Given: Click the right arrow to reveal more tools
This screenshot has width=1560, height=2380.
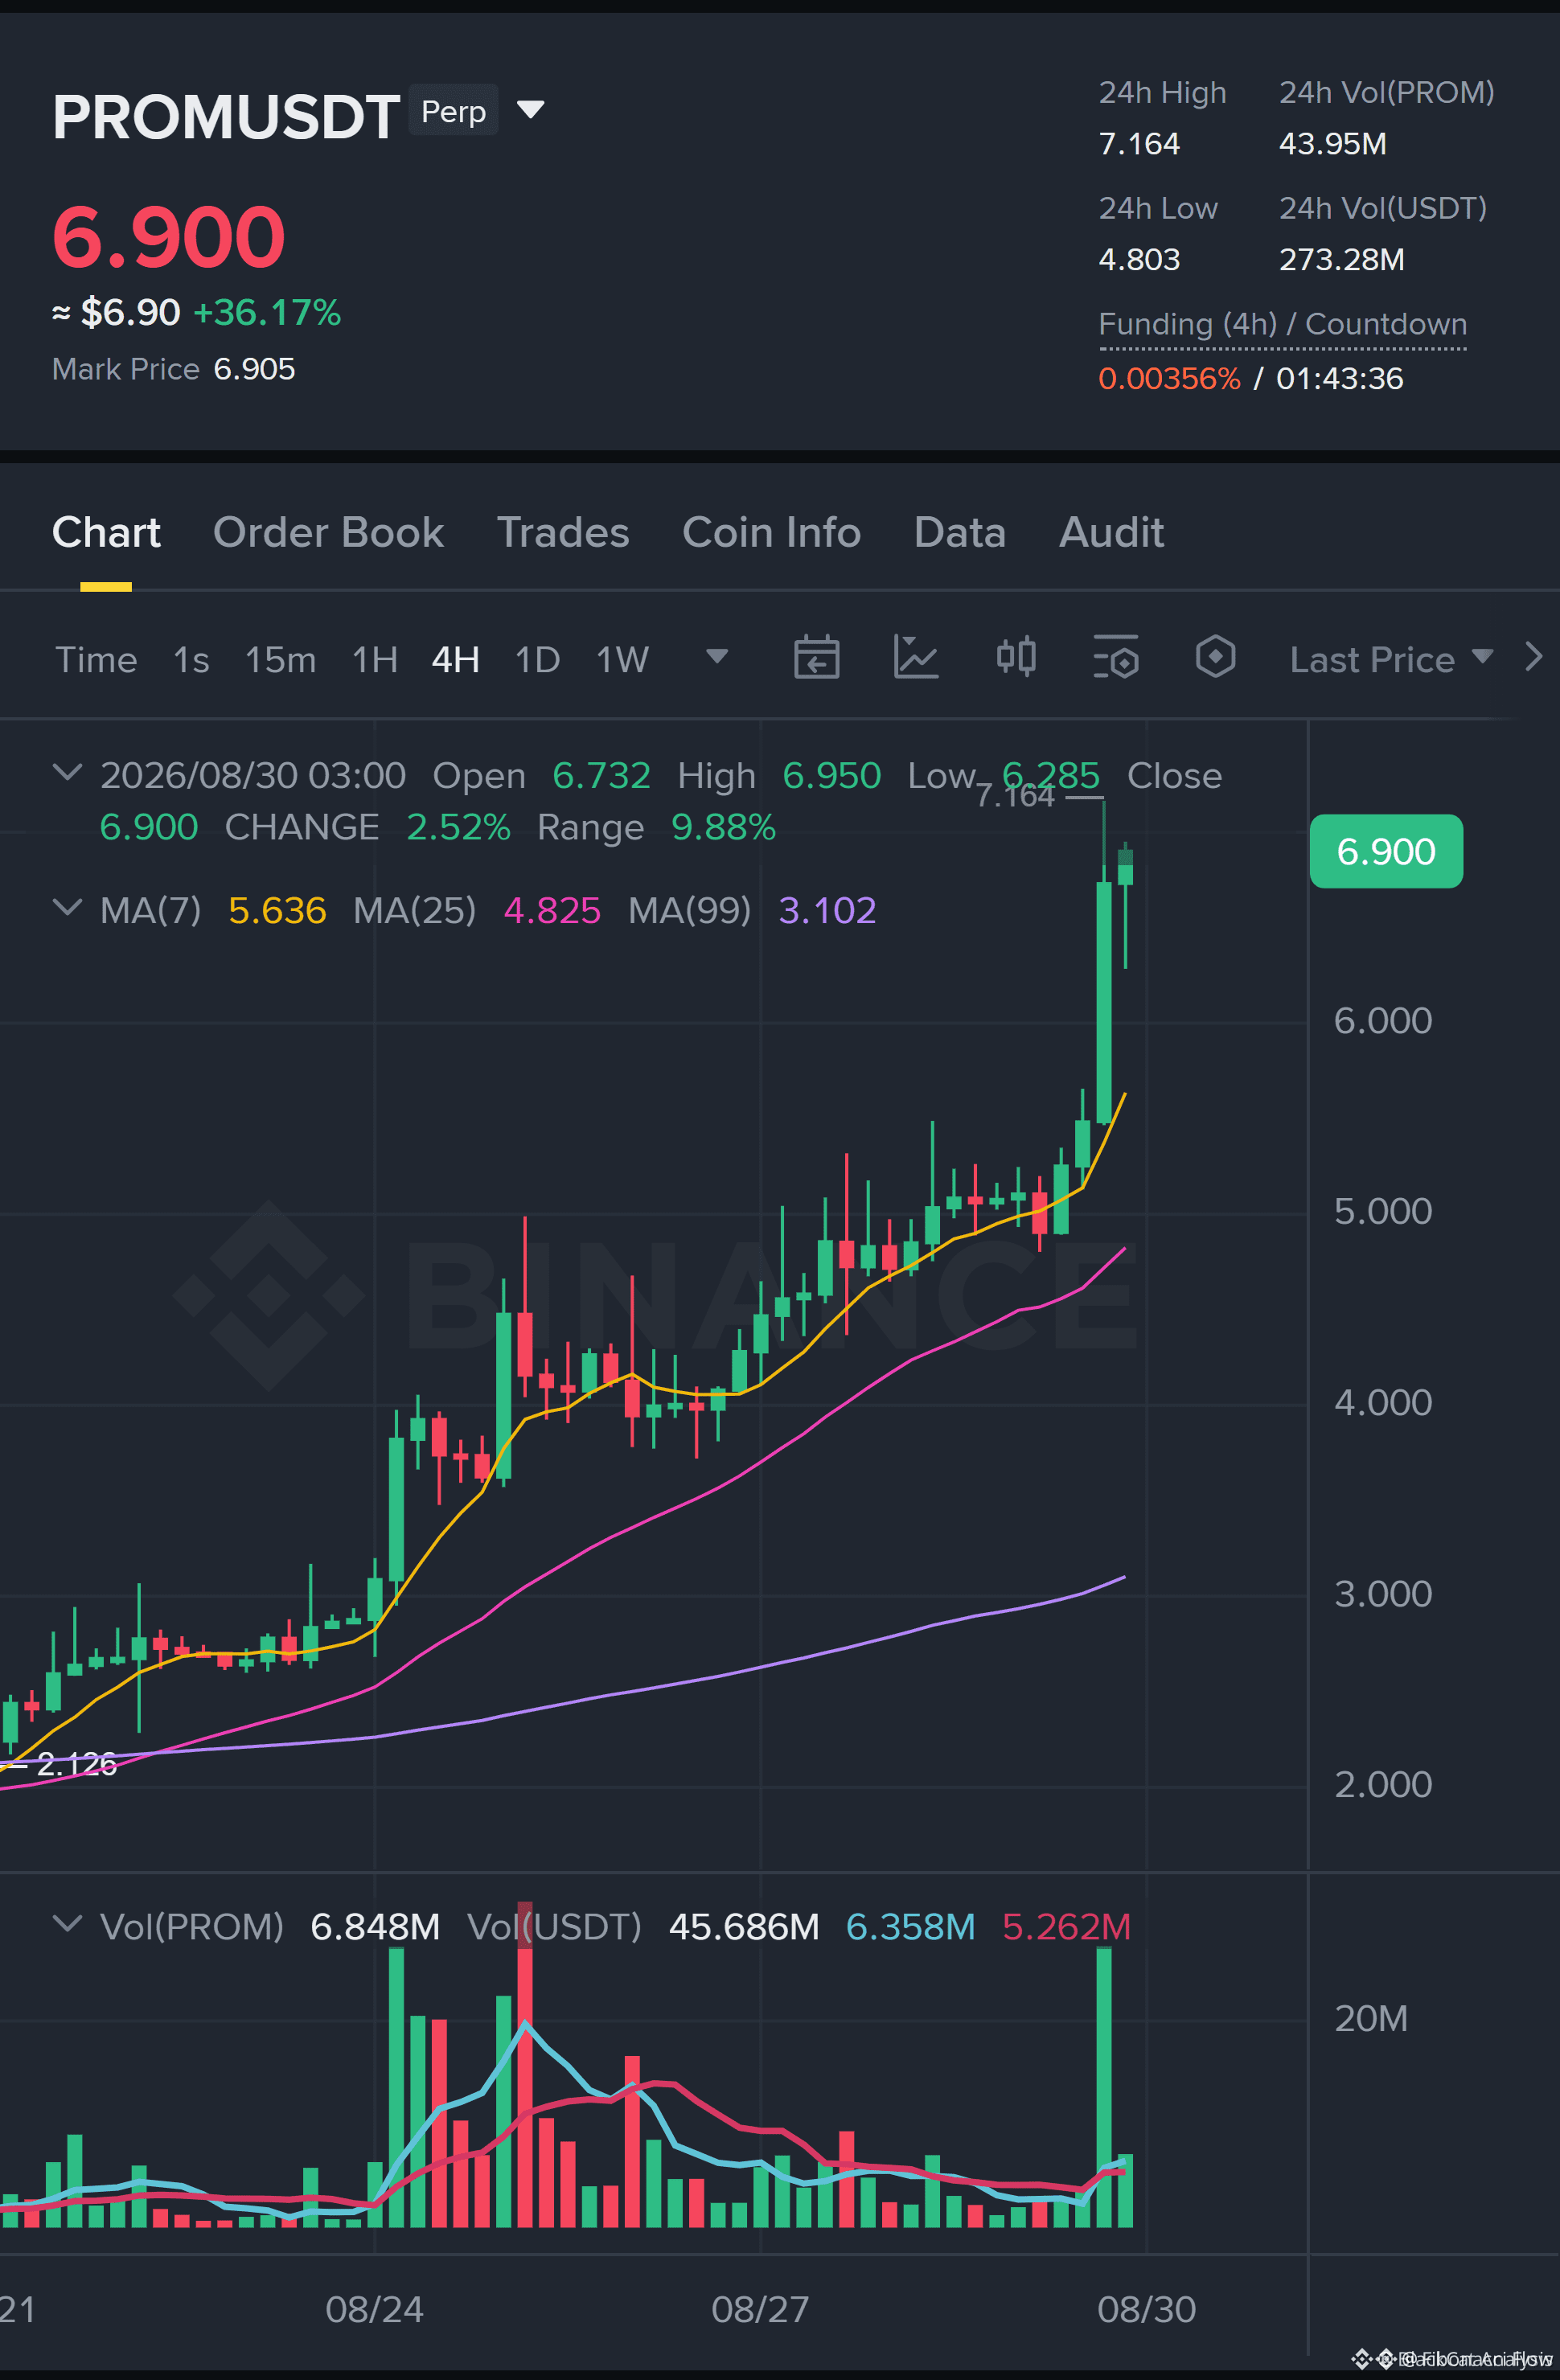Looking at the screenshot, I should click(x=1533, y=657).
